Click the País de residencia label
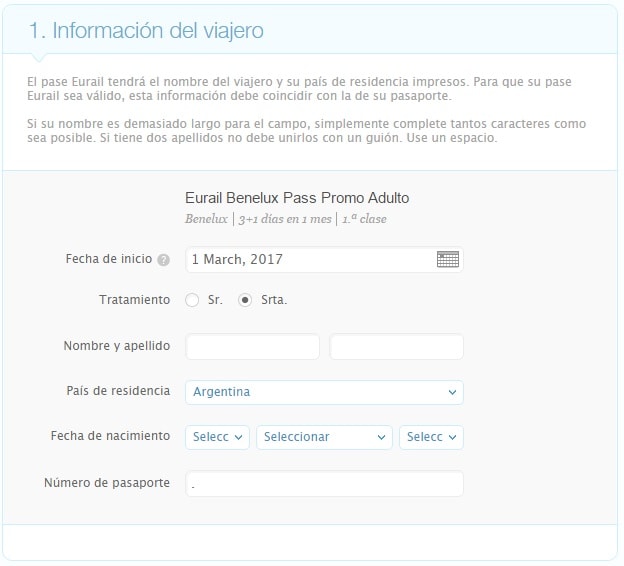 118,391
